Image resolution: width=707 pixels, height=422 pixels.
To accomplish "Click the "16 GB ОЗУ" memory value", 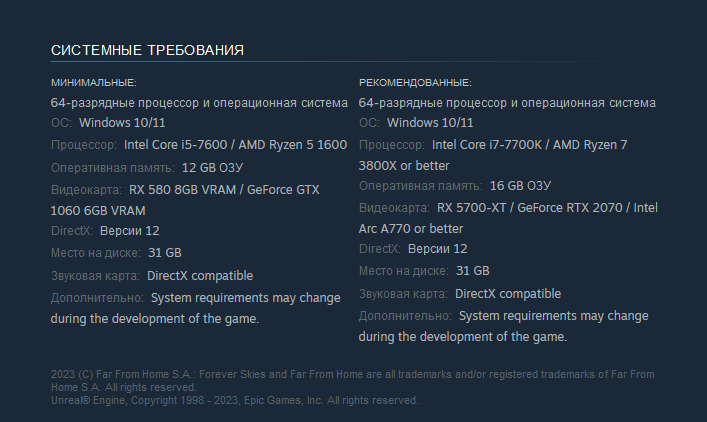I will [520, 186].
